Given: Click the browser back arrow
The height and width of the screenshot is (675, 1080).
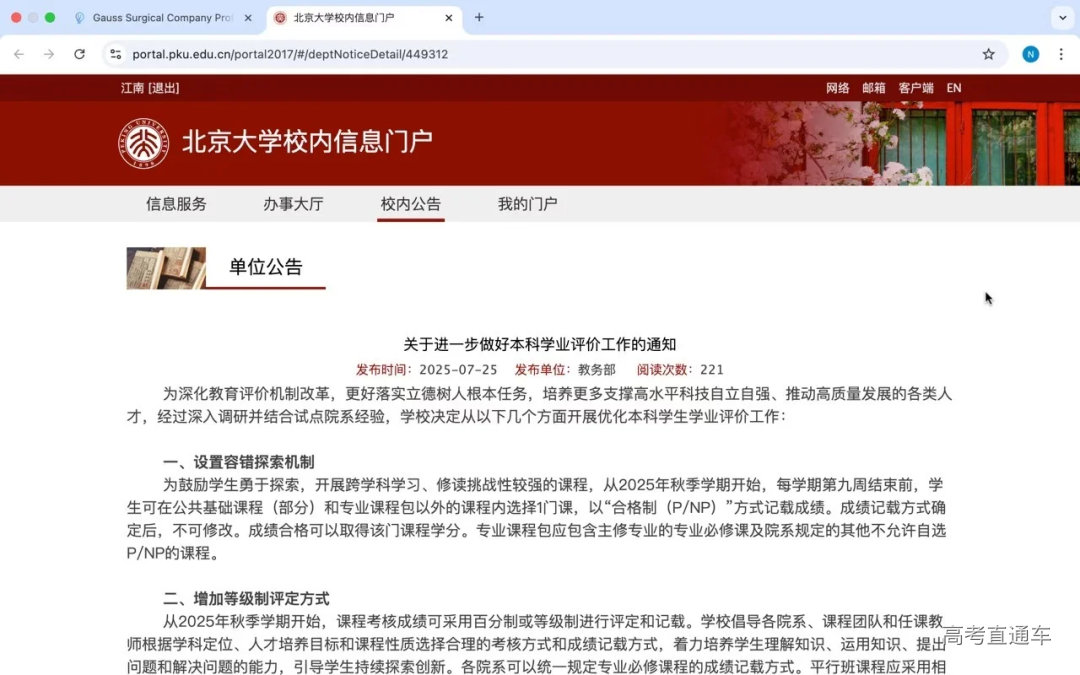Looking at the screenshot, I should click(19, 54).
